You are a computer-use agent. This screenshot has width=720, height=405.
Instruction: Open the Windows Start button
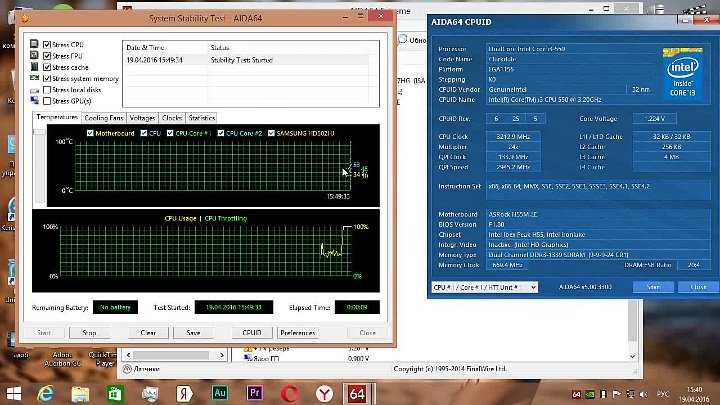(13, 394)
